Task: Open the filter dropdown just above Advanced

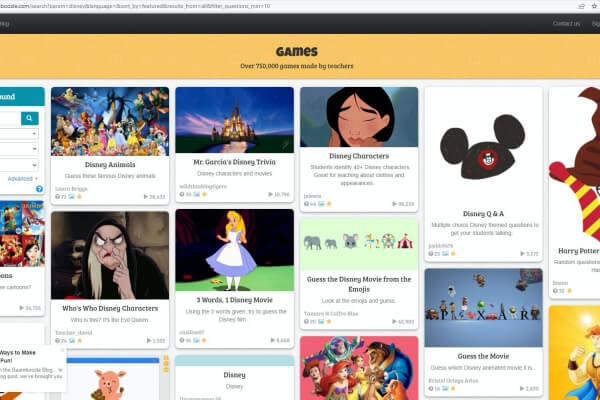Action: 19,165
